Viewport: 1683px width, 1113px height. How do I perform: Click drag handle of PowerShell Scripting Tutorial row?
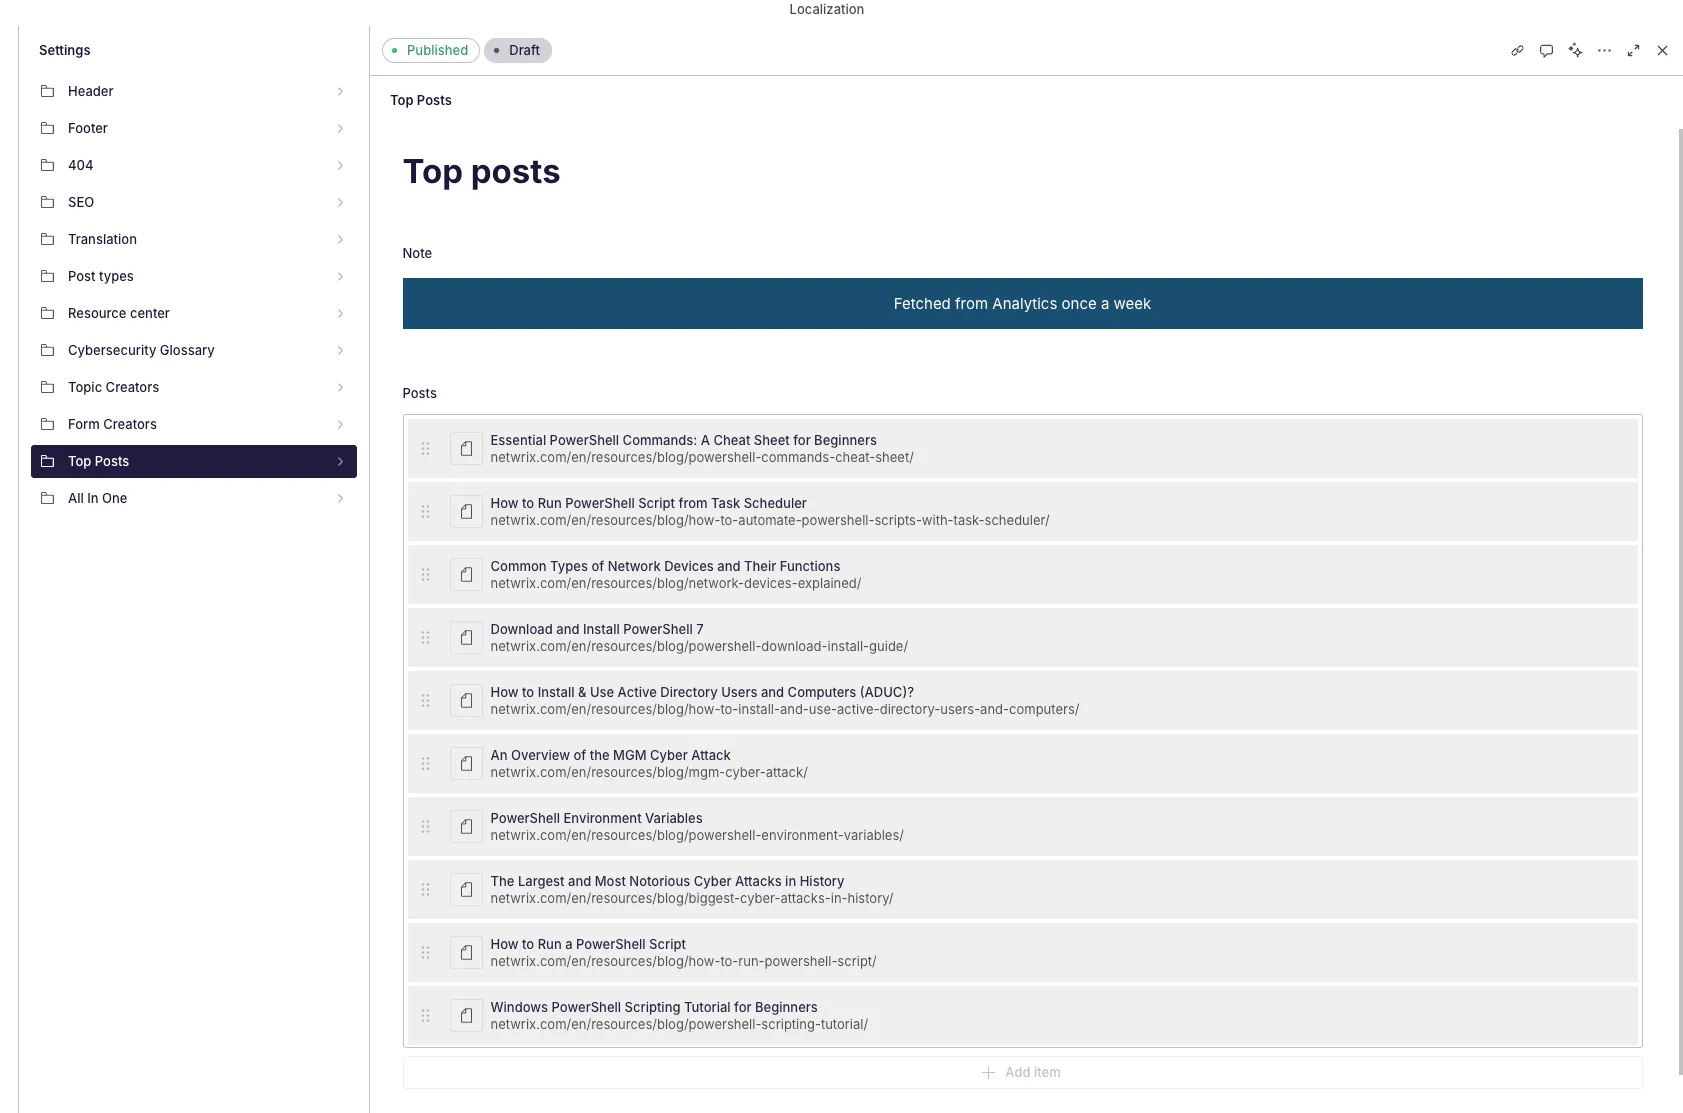coord(425,1016)
